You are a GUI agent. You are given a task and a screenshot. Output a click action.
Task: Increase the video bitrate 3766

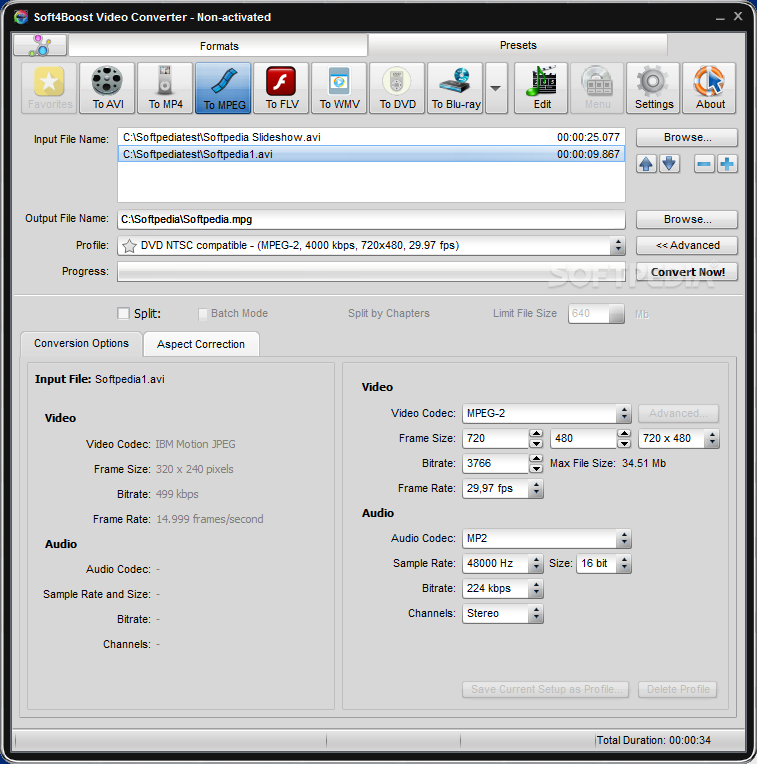536,458
